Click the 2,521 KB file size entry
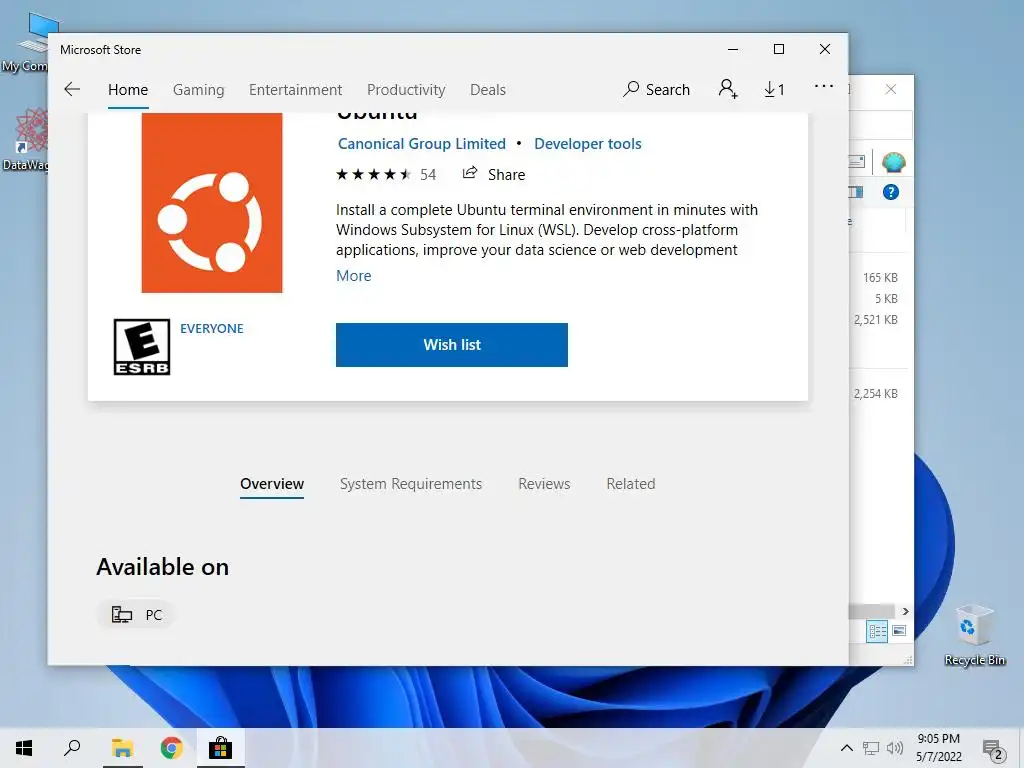 tap(876, 319)
